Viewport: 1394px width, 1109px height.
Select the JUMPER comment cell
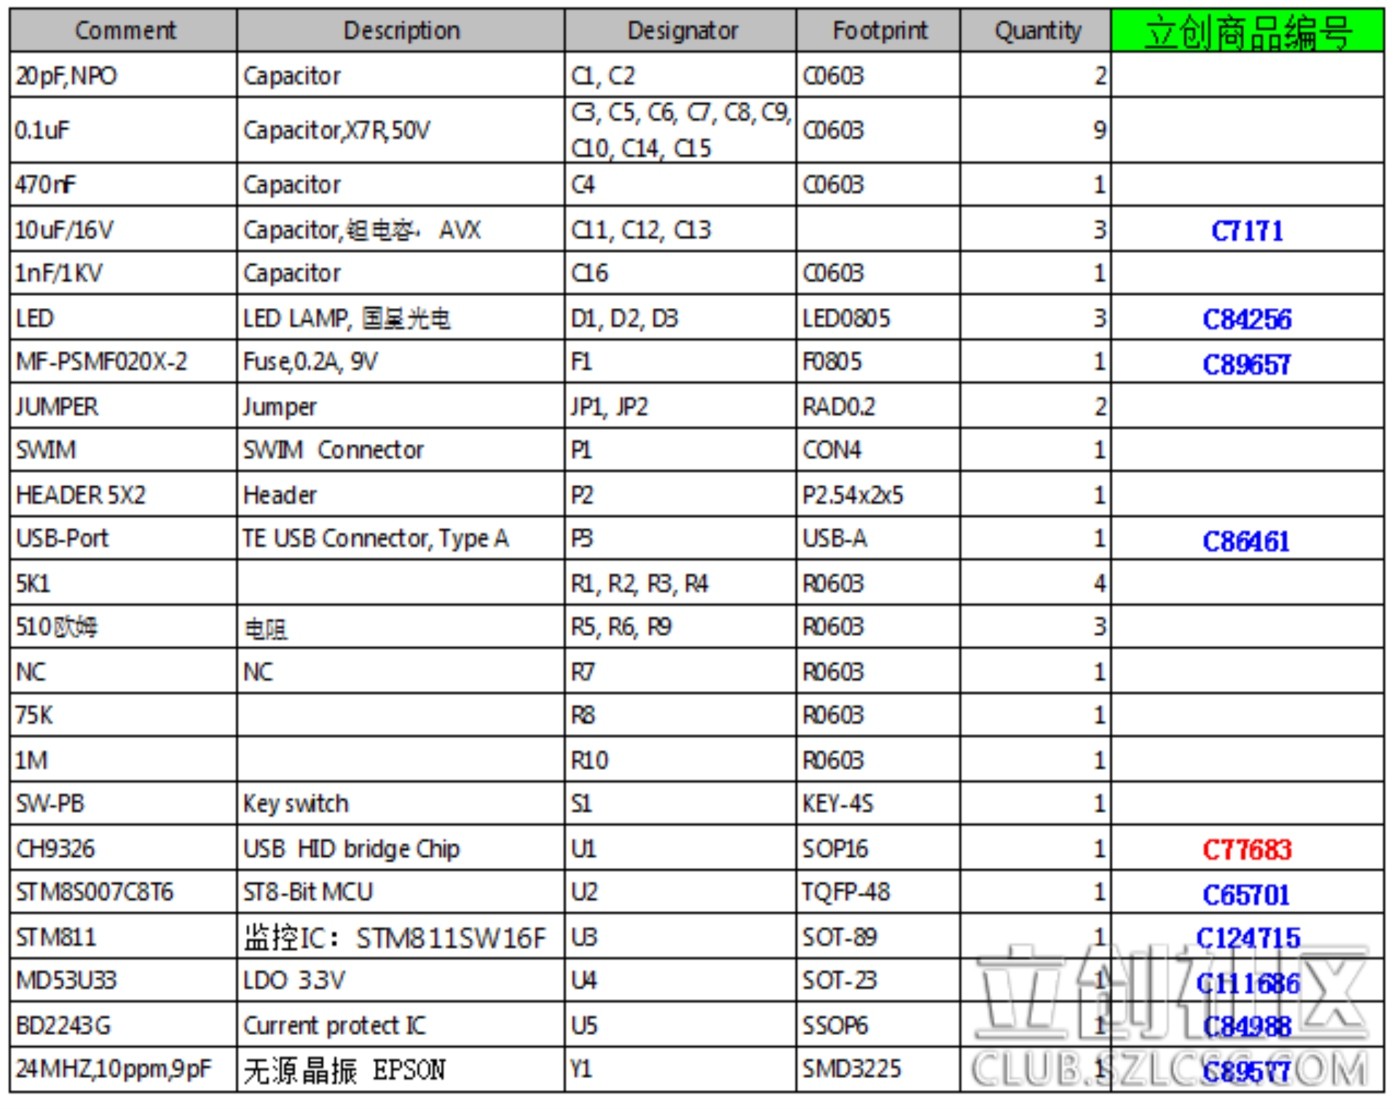tap(124, 406)
